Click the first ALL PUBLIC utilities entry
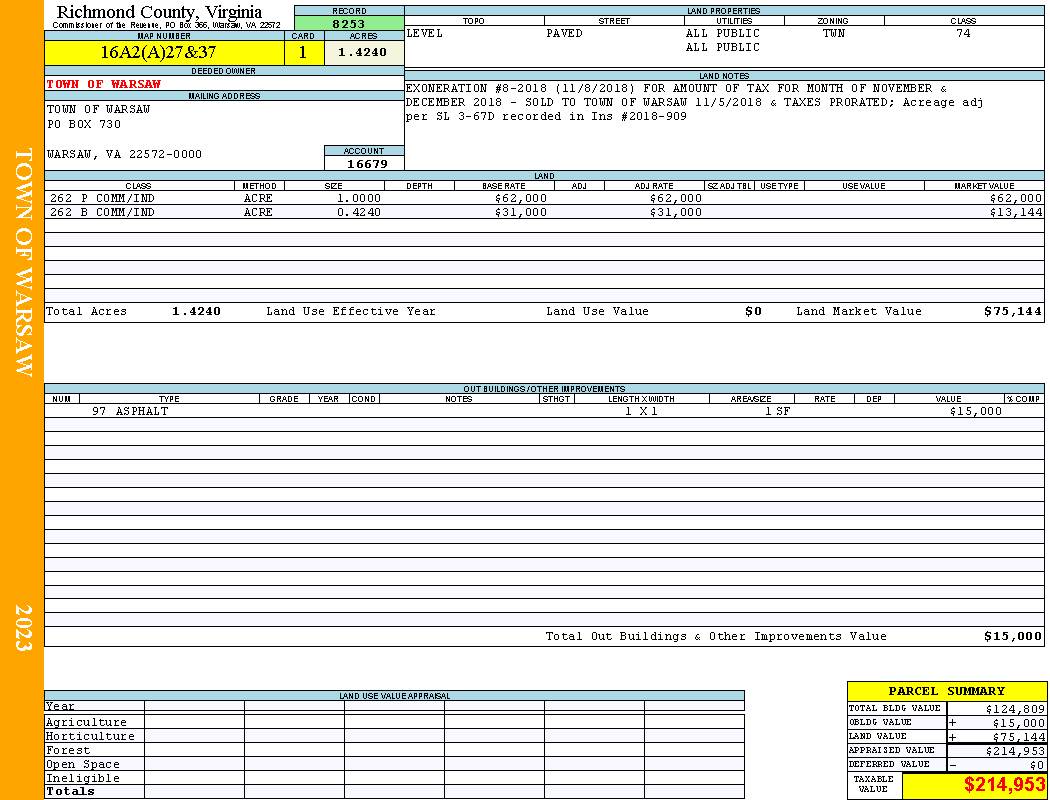This screenshot has height=800, width=1050. pos(723,33)
